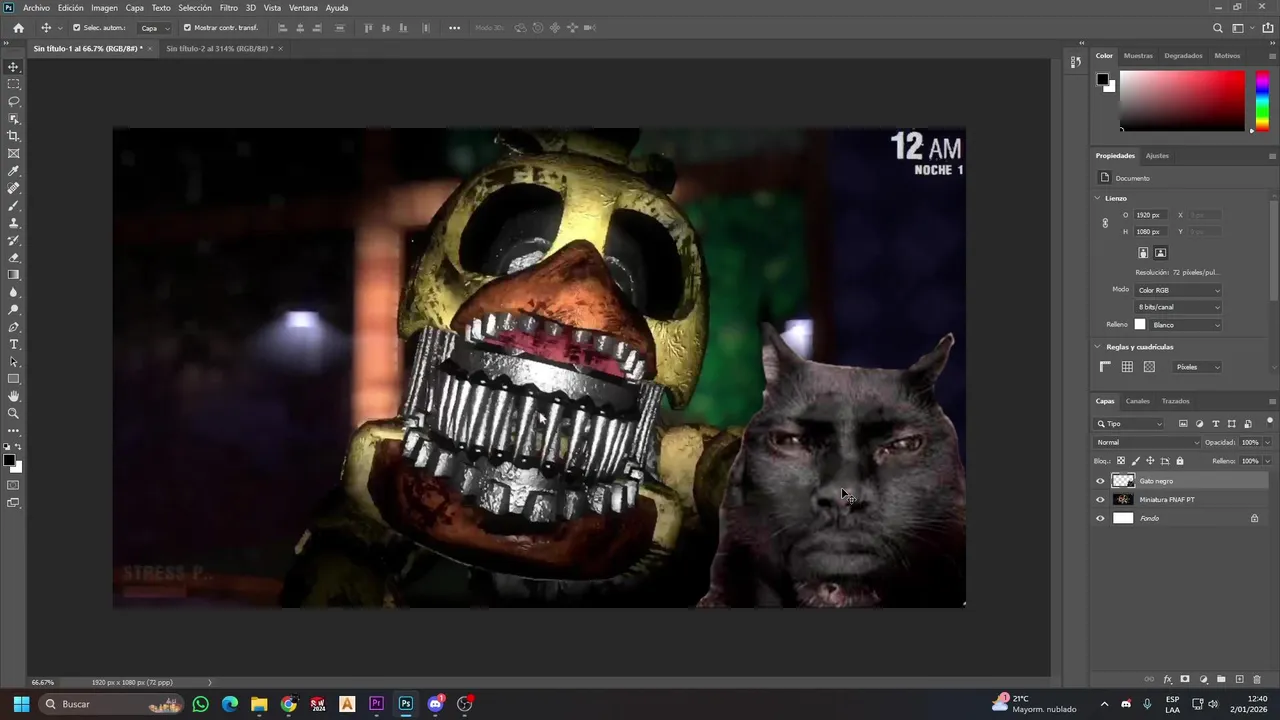Hide the Gato negro layer

point(1100,481)
